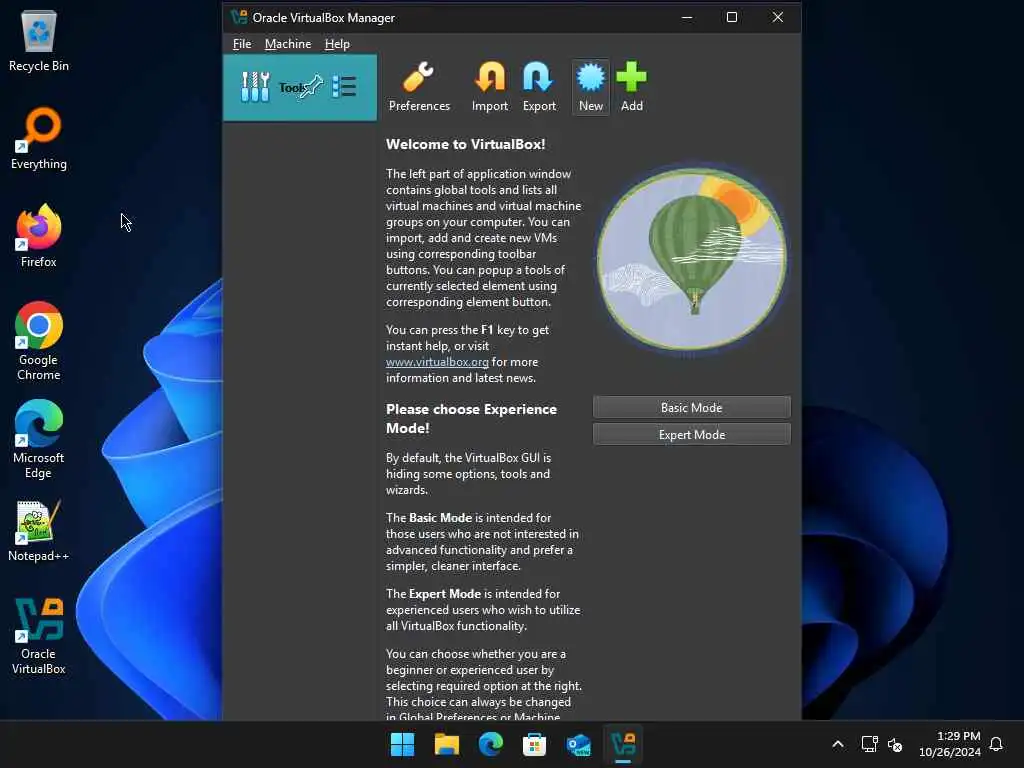Click the Export appliance icon
This screenshot has height=768, width=1024.
539,87
